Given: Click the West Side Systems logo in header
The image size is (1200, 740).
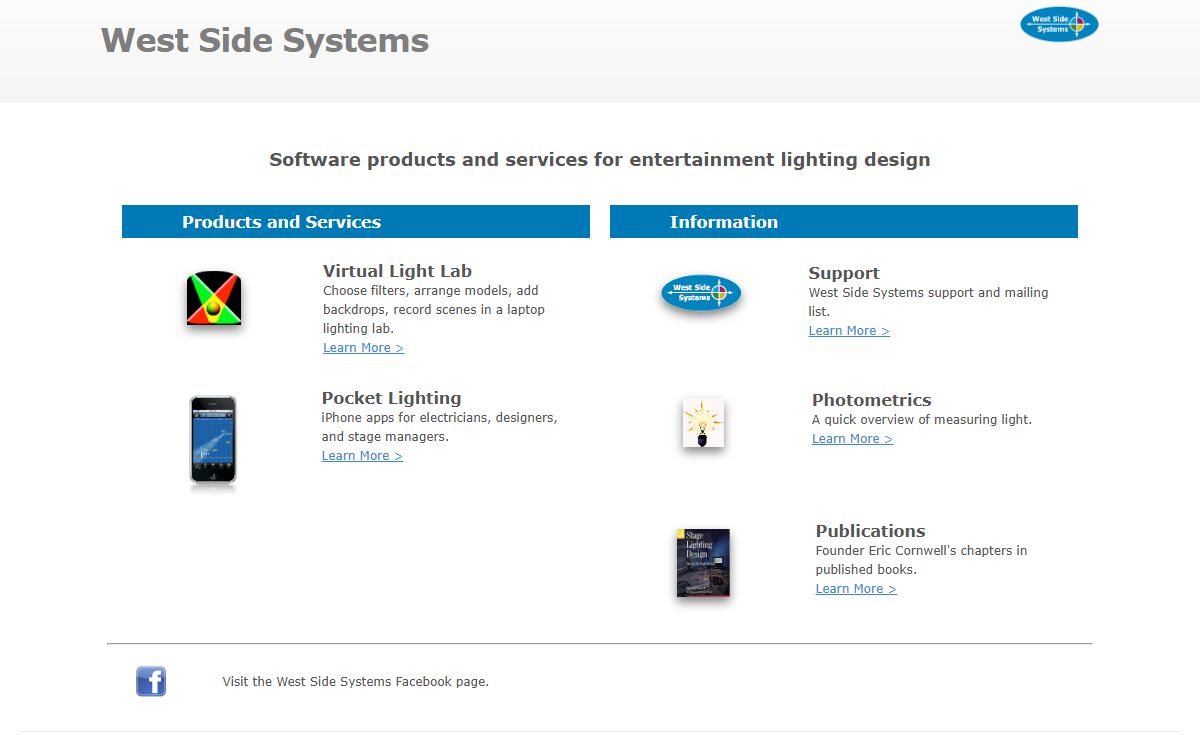Looking at the screenshot, I should point(1059,24).
